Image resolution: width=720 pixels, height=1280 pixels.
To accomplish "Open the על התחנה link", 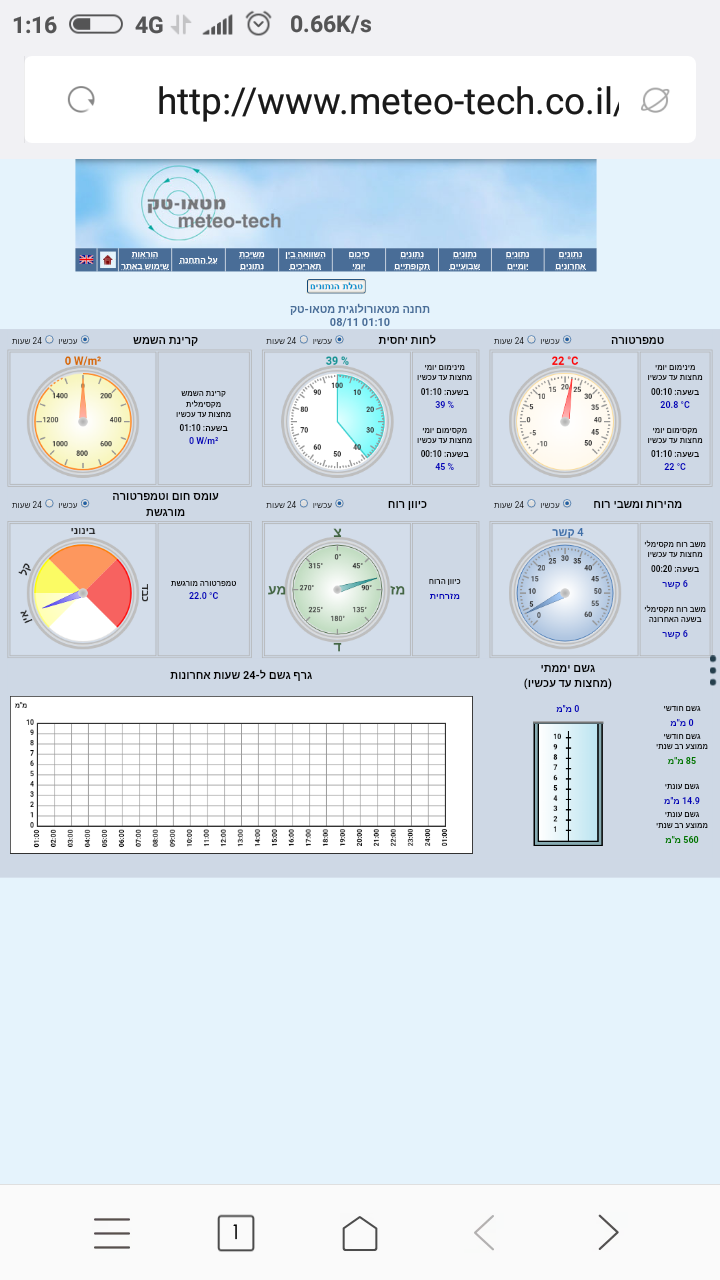I will [x=198, y=260].
